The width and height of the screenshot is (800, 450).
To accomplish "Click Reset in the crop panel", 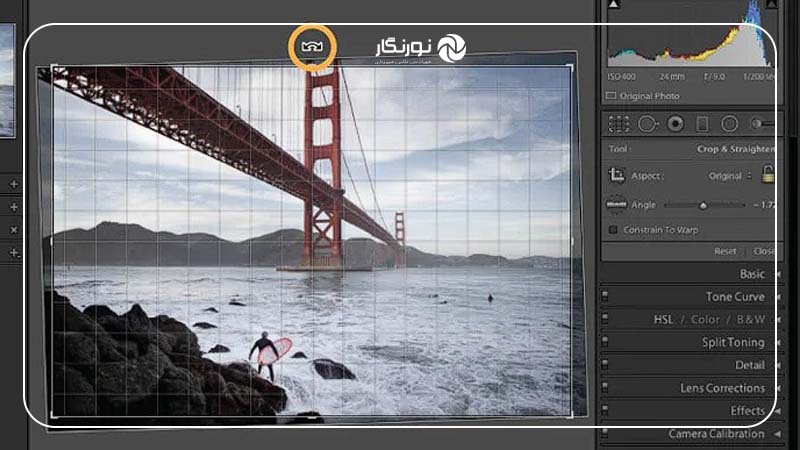I will click(x=725, y=251).
